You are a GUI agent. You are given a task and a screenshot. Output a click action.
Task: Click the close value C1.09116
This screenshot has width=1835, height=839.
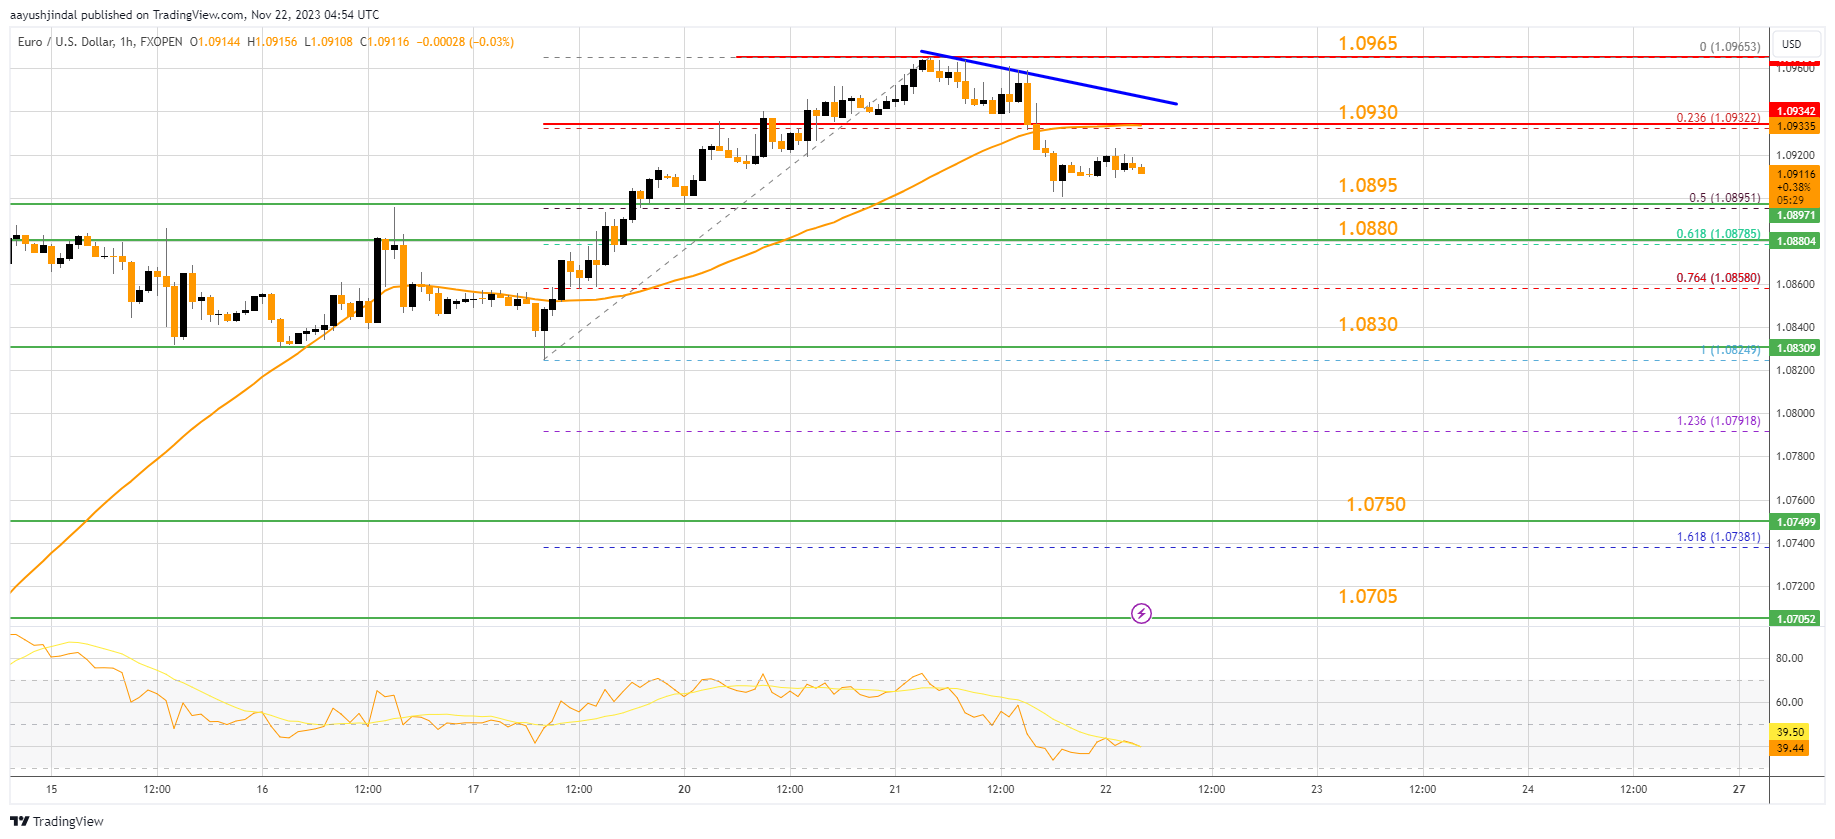click(386, 42)
